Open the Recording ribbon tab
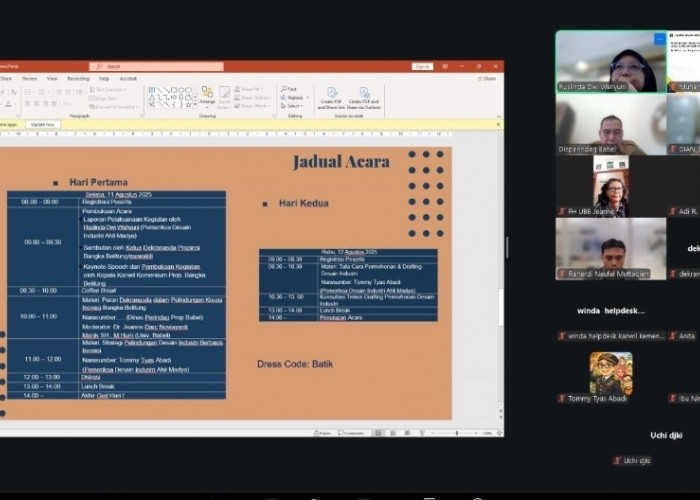The image size is (700, 500). coord(78,79)
